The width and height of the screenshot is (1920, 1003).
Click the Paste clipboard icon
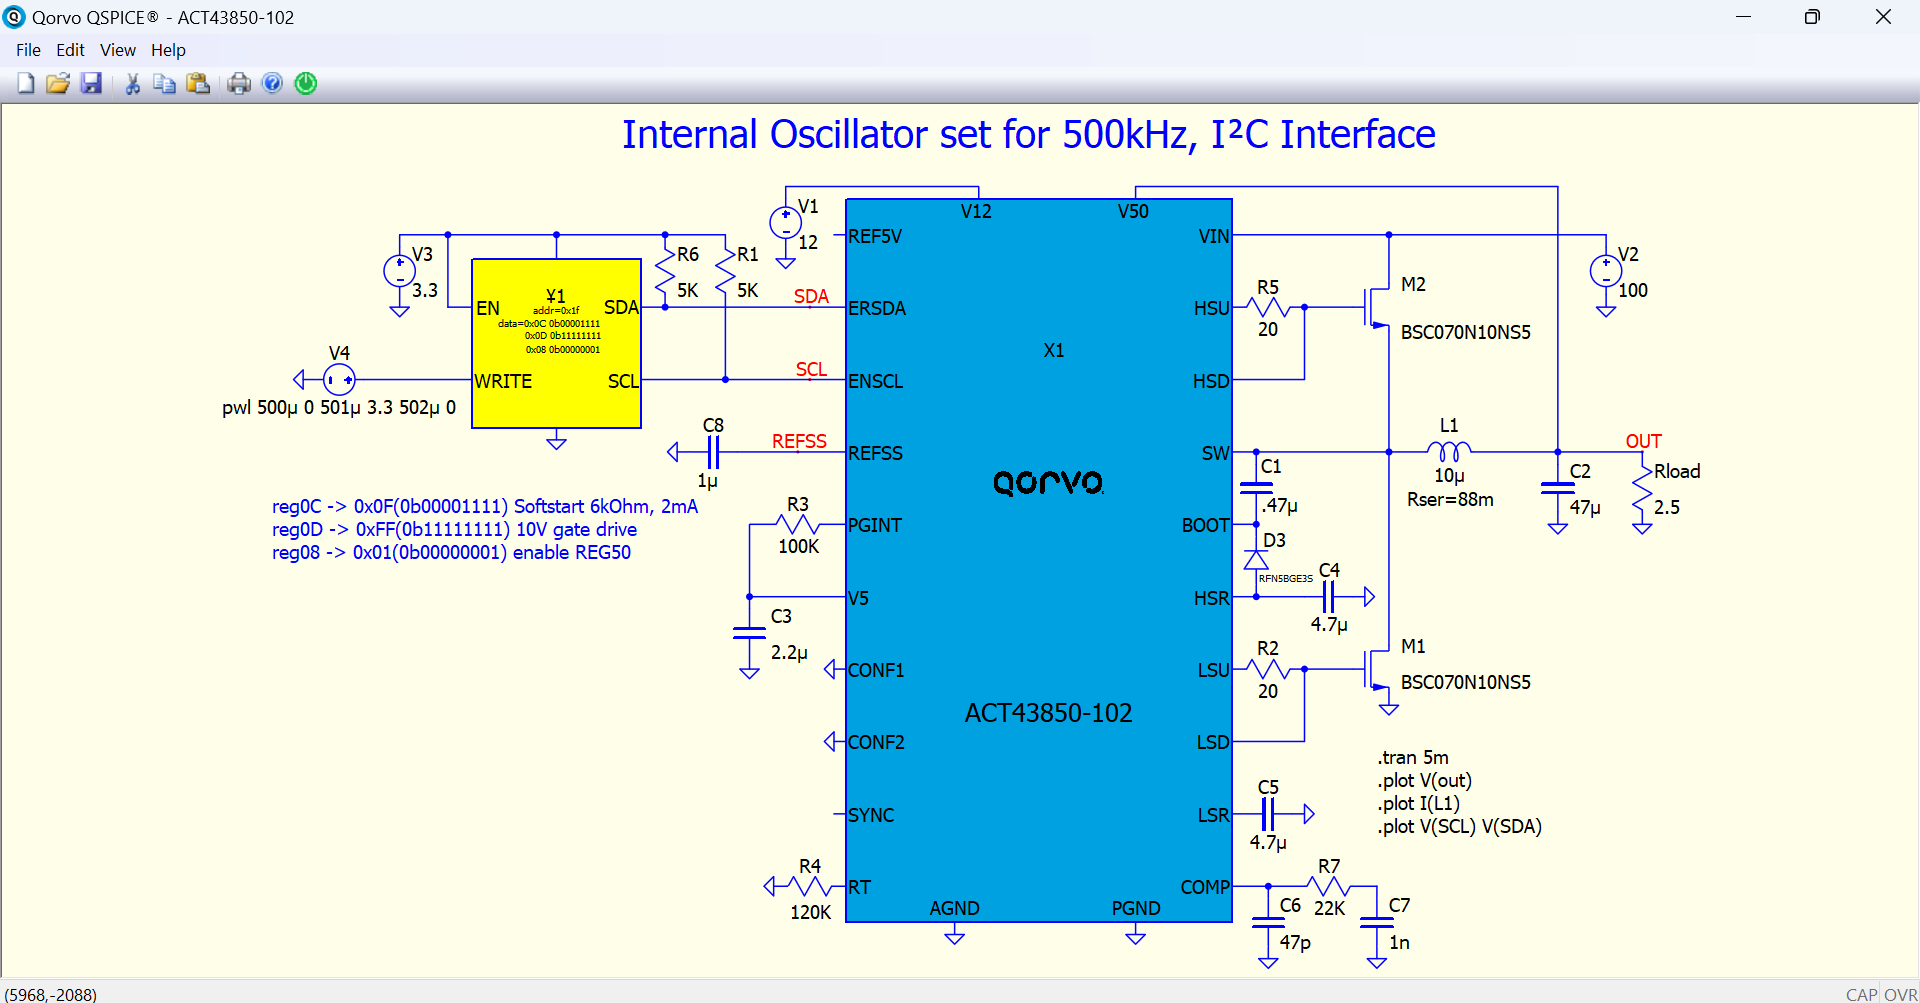[198, 83]
